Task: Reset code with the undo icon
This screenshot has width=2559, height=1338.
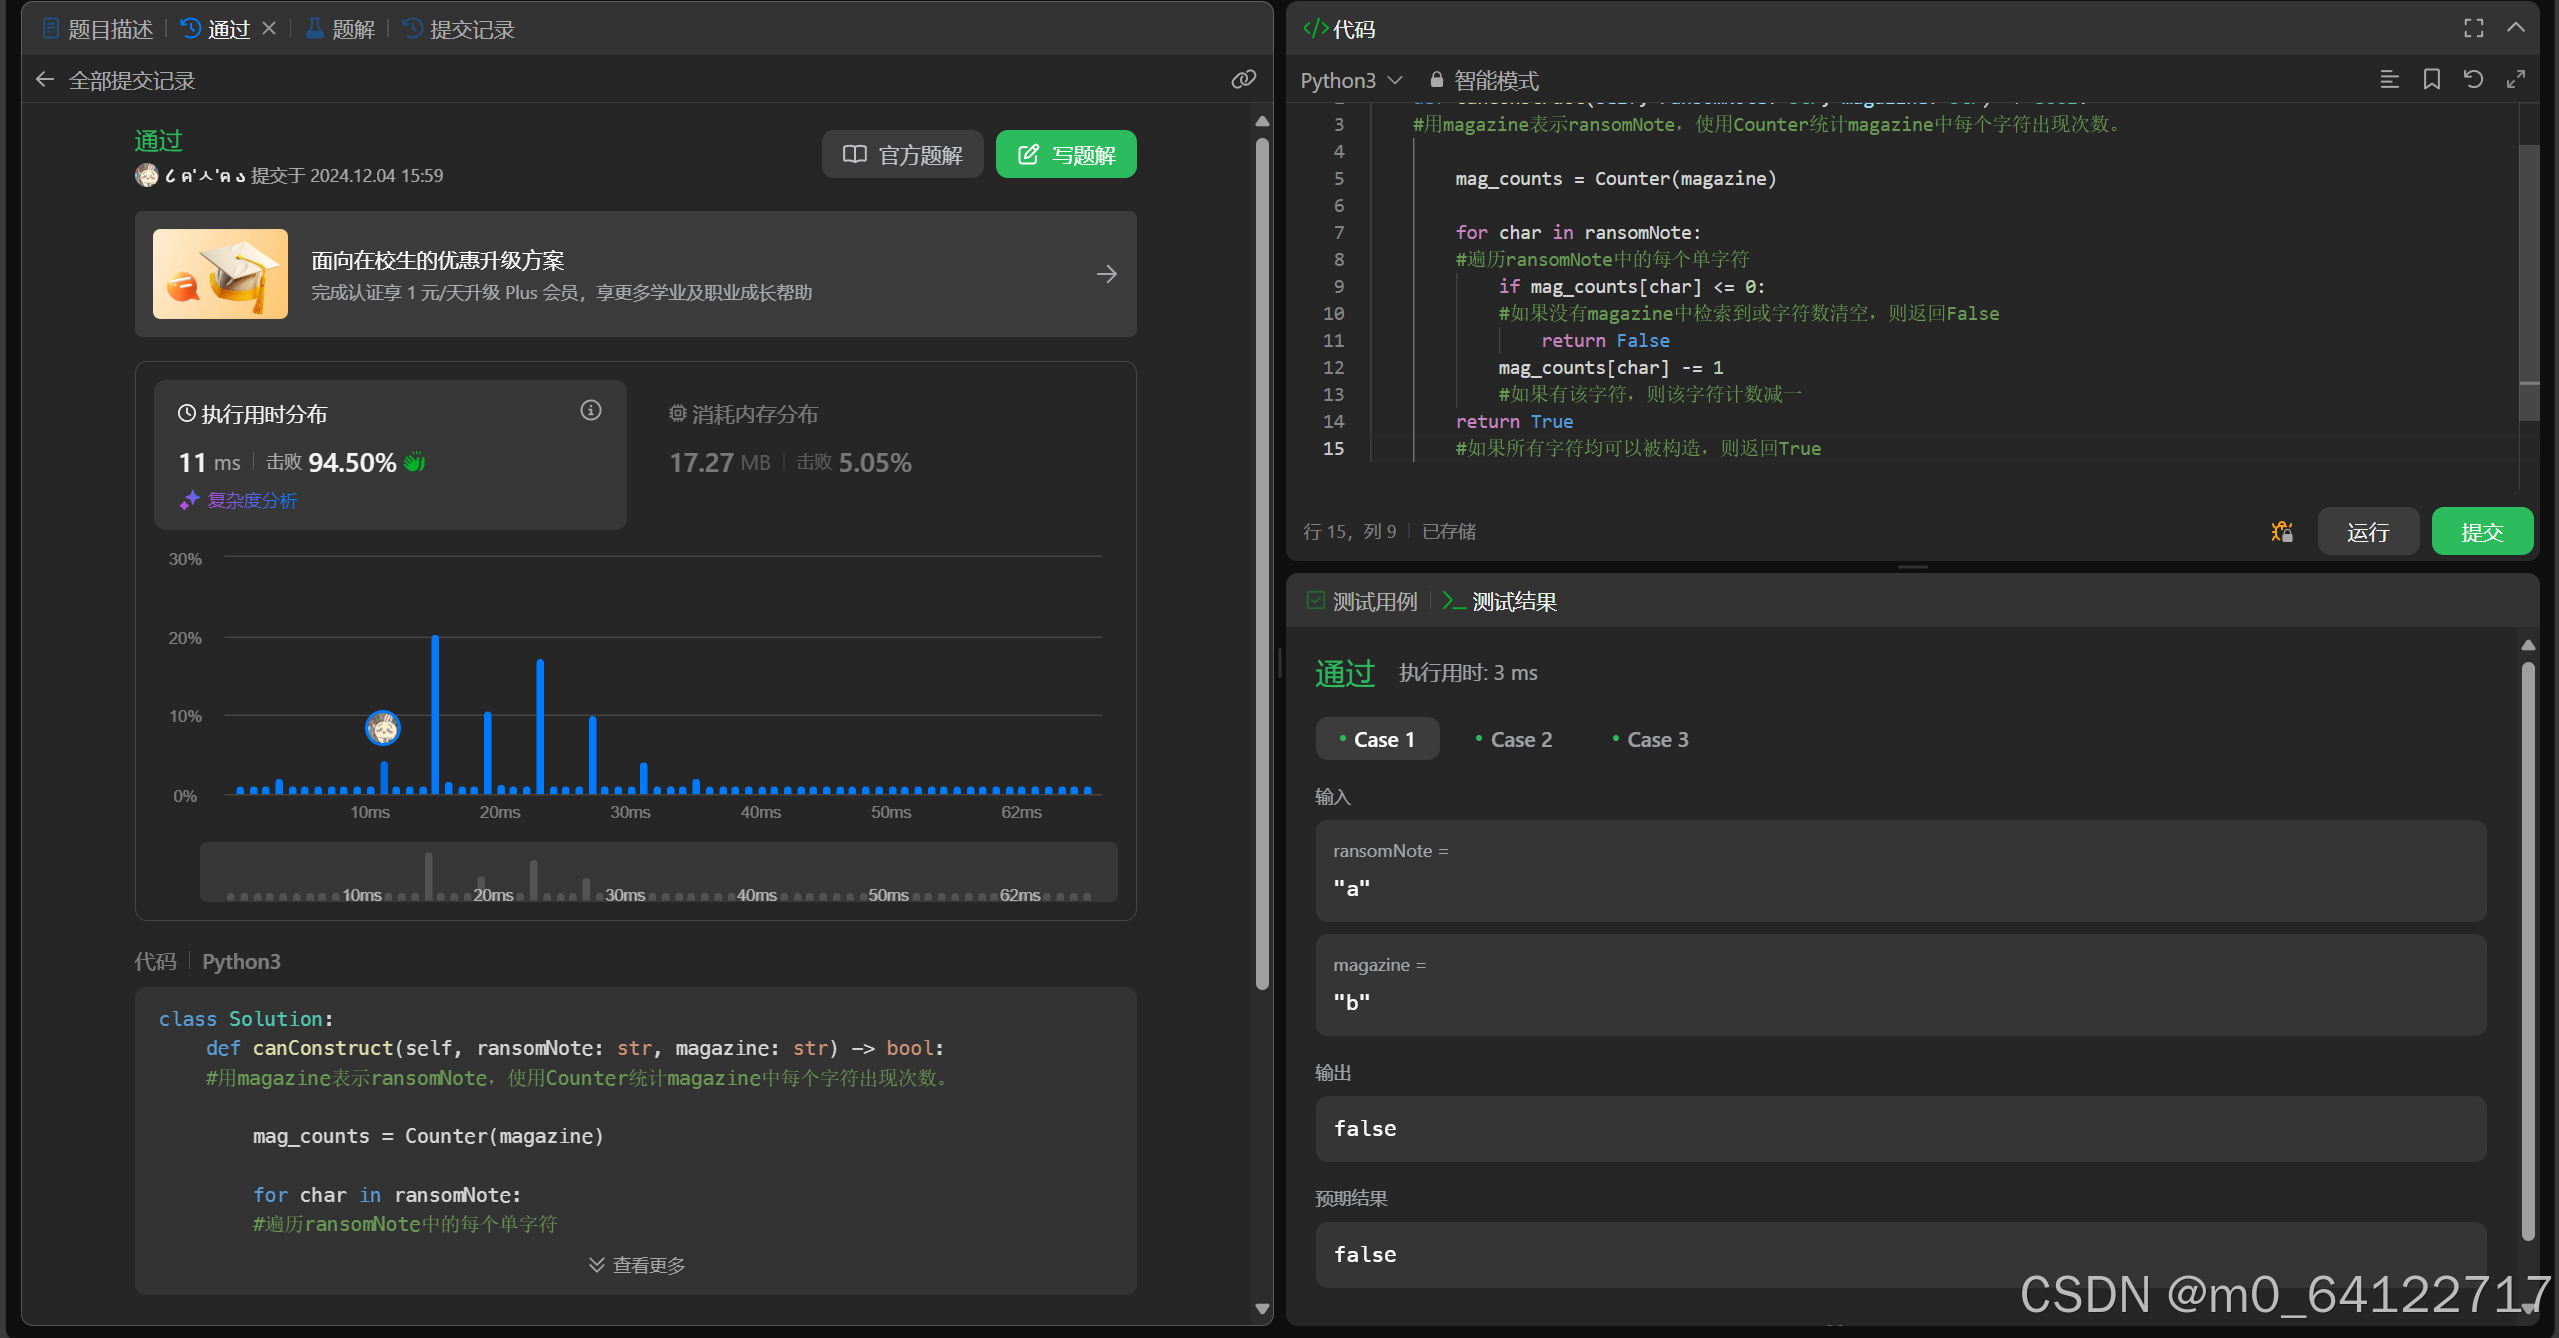Action: click(x=2473, y=80)
